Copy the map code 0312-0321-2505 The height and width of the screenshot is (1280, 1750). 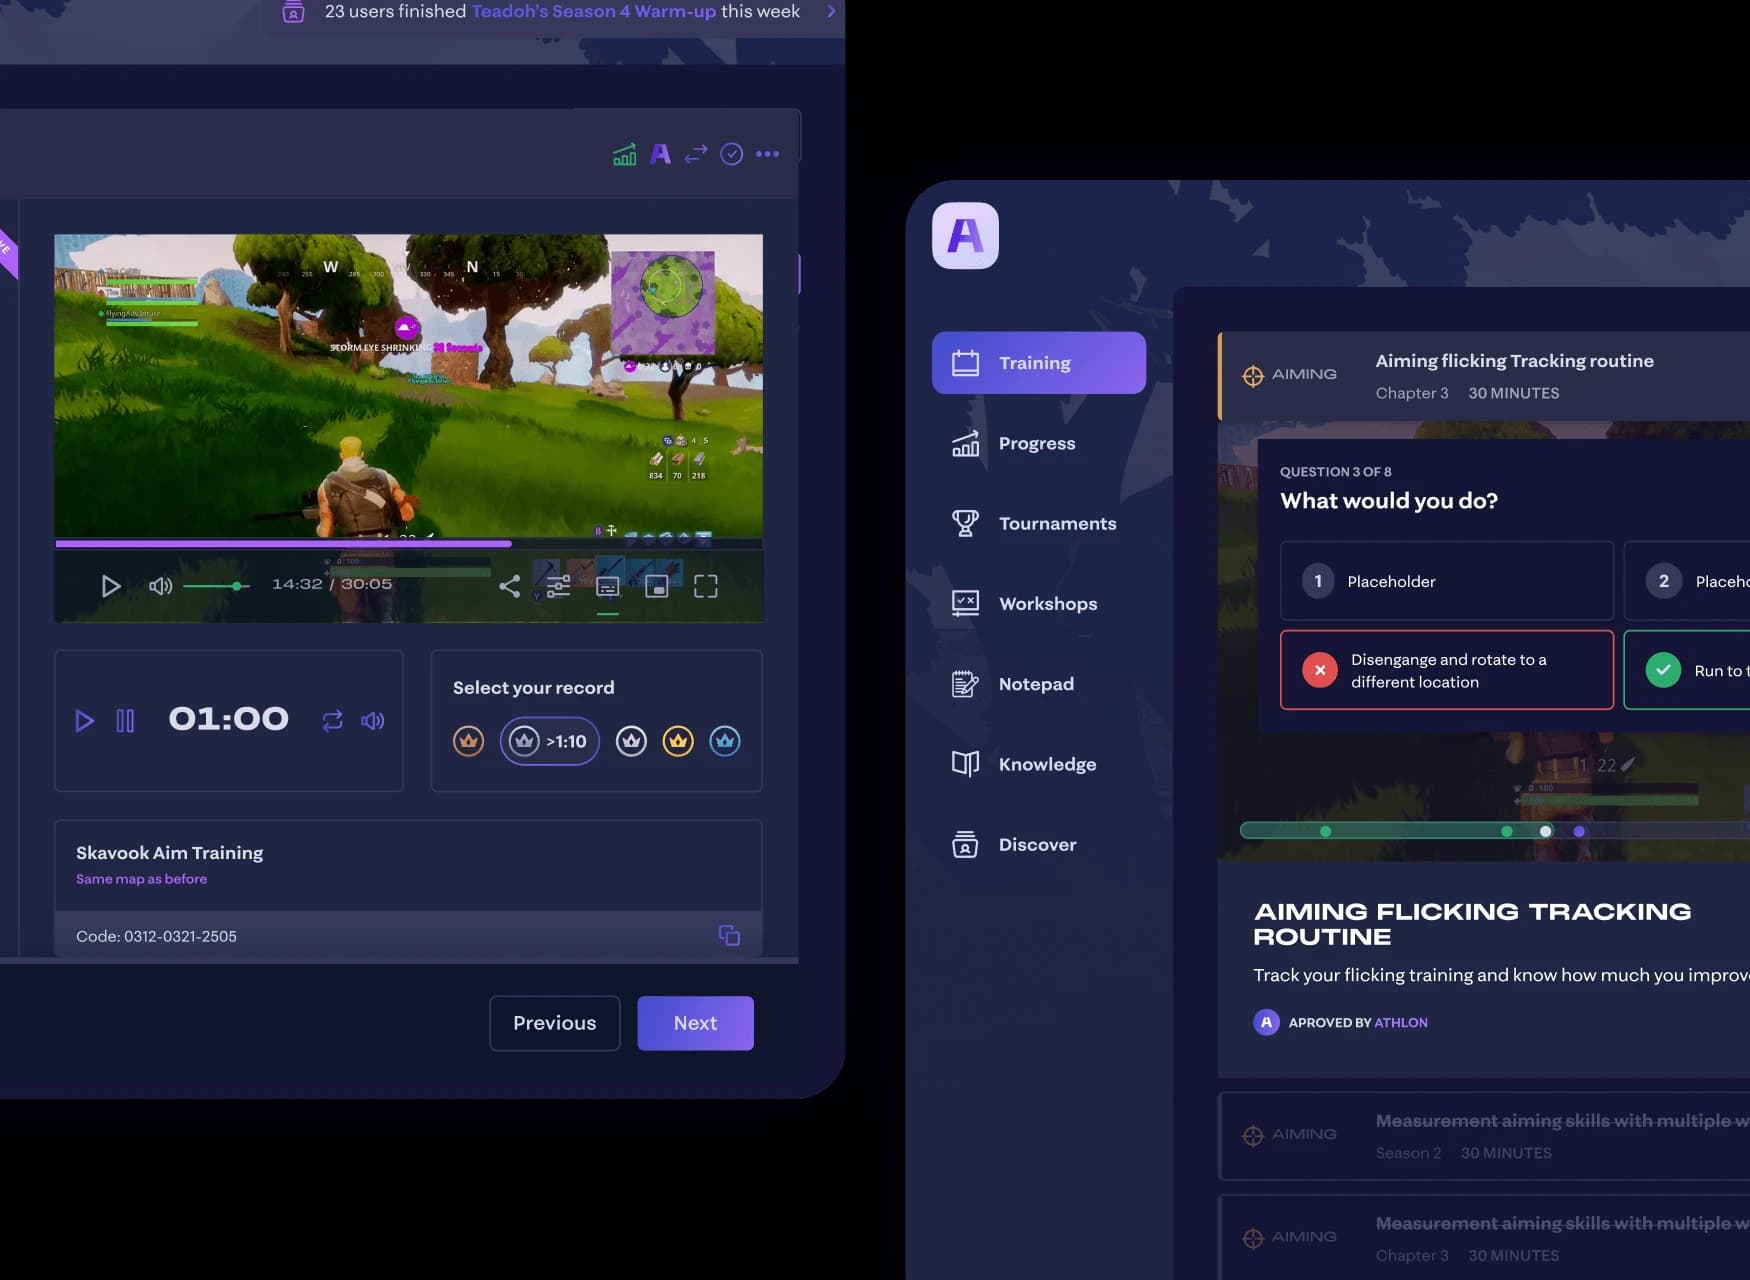tap(730, 936)
